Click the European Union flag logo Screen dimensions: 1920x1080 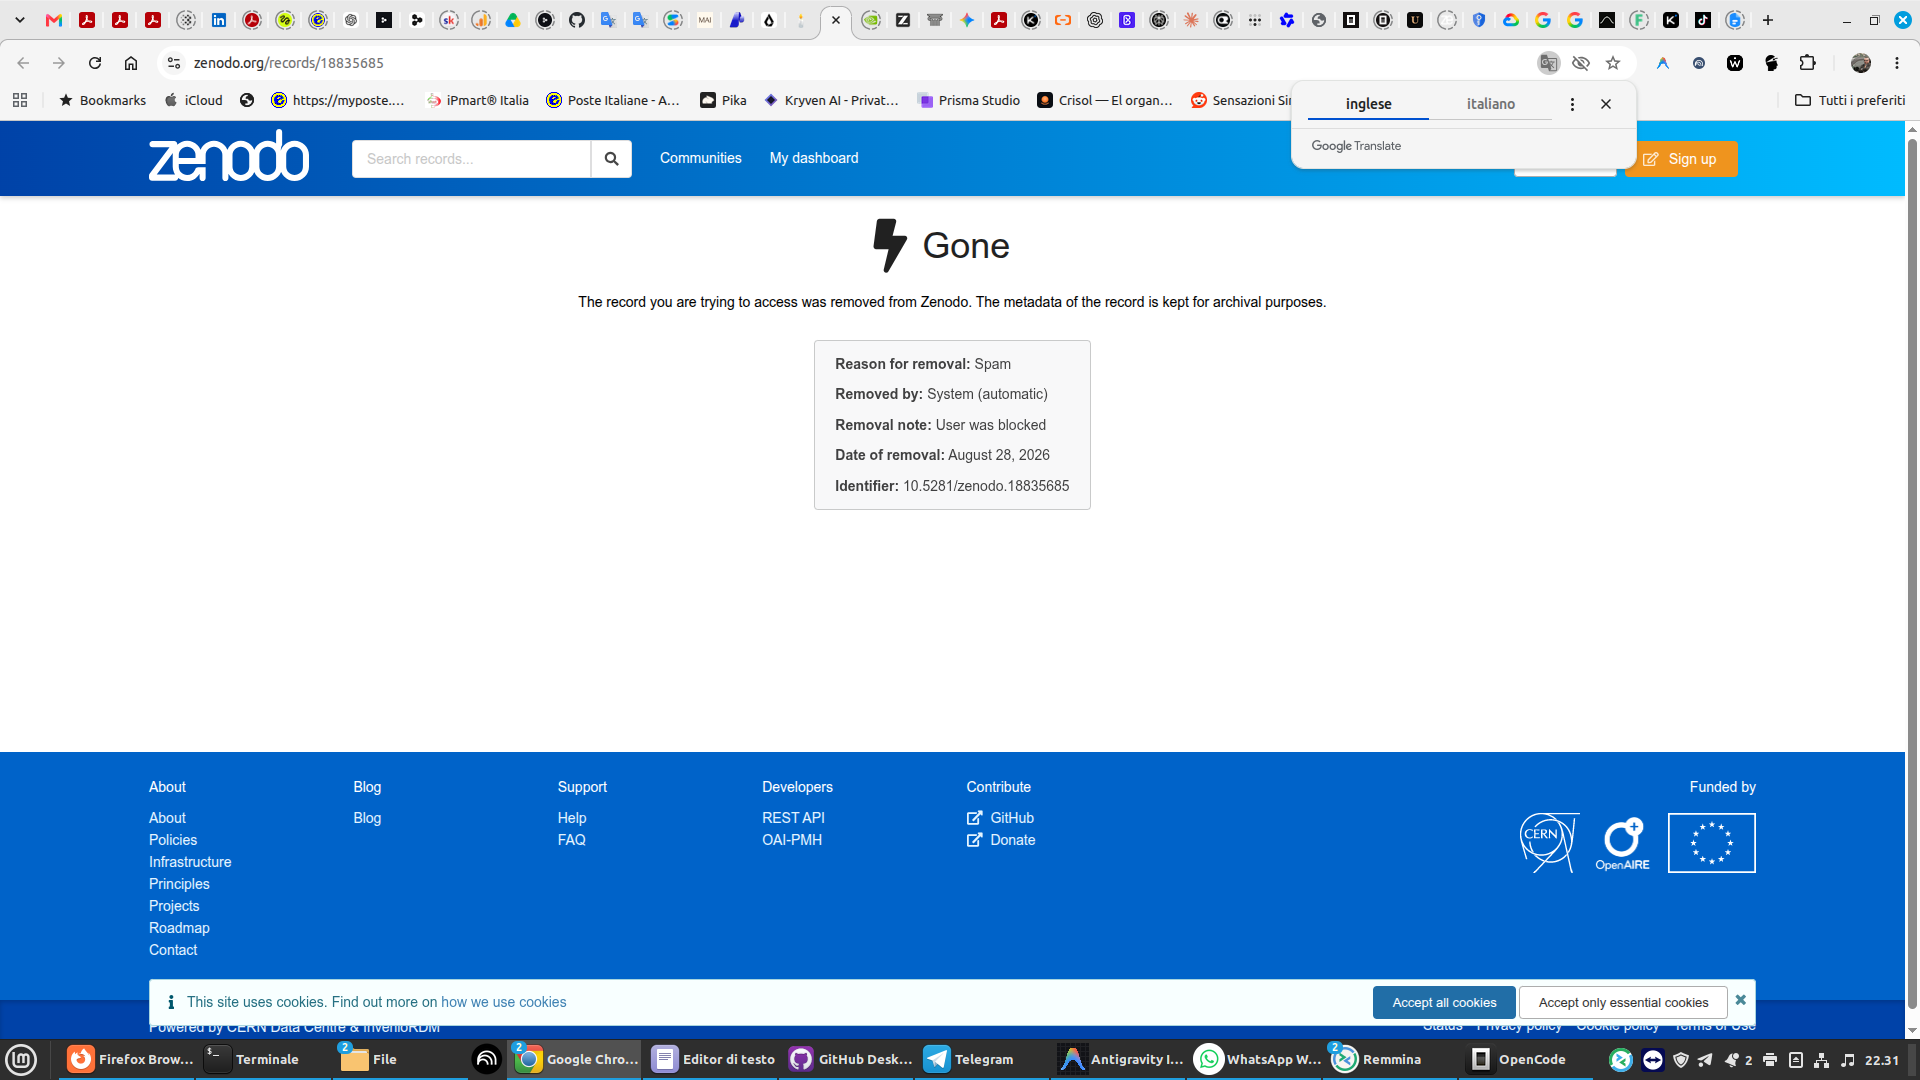click(x=1711, y=843)
